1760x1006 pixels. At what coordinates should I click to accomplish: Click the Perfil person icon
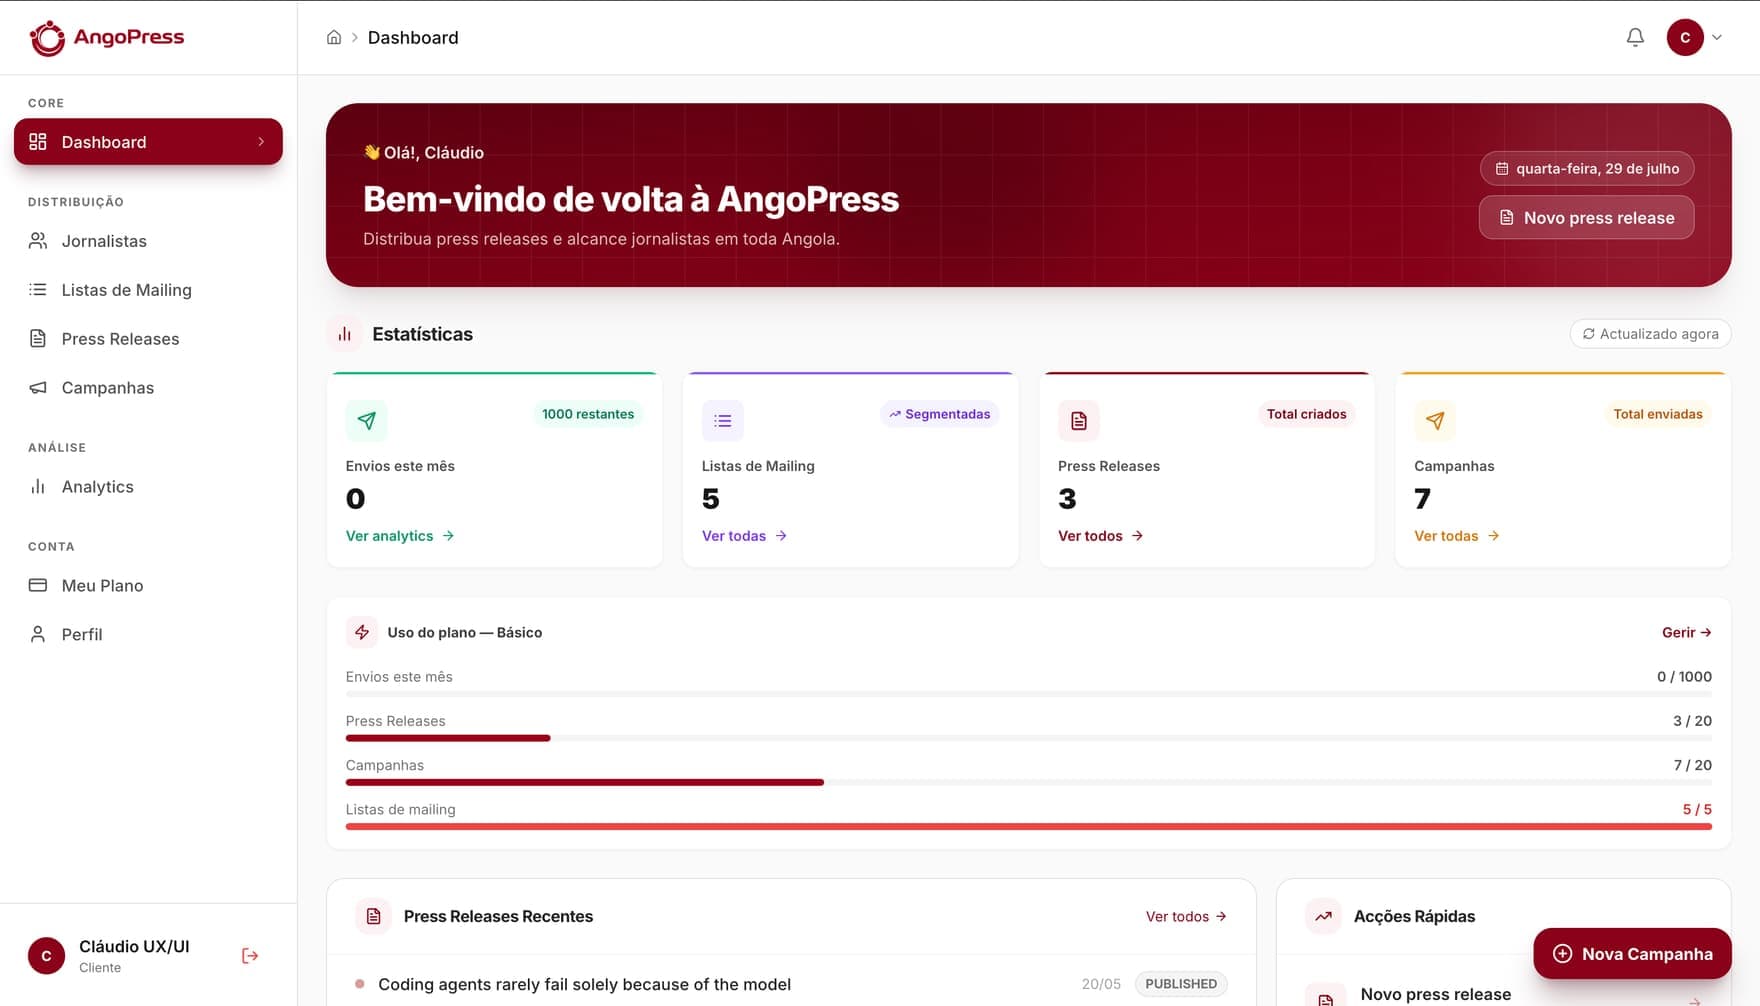38,634
